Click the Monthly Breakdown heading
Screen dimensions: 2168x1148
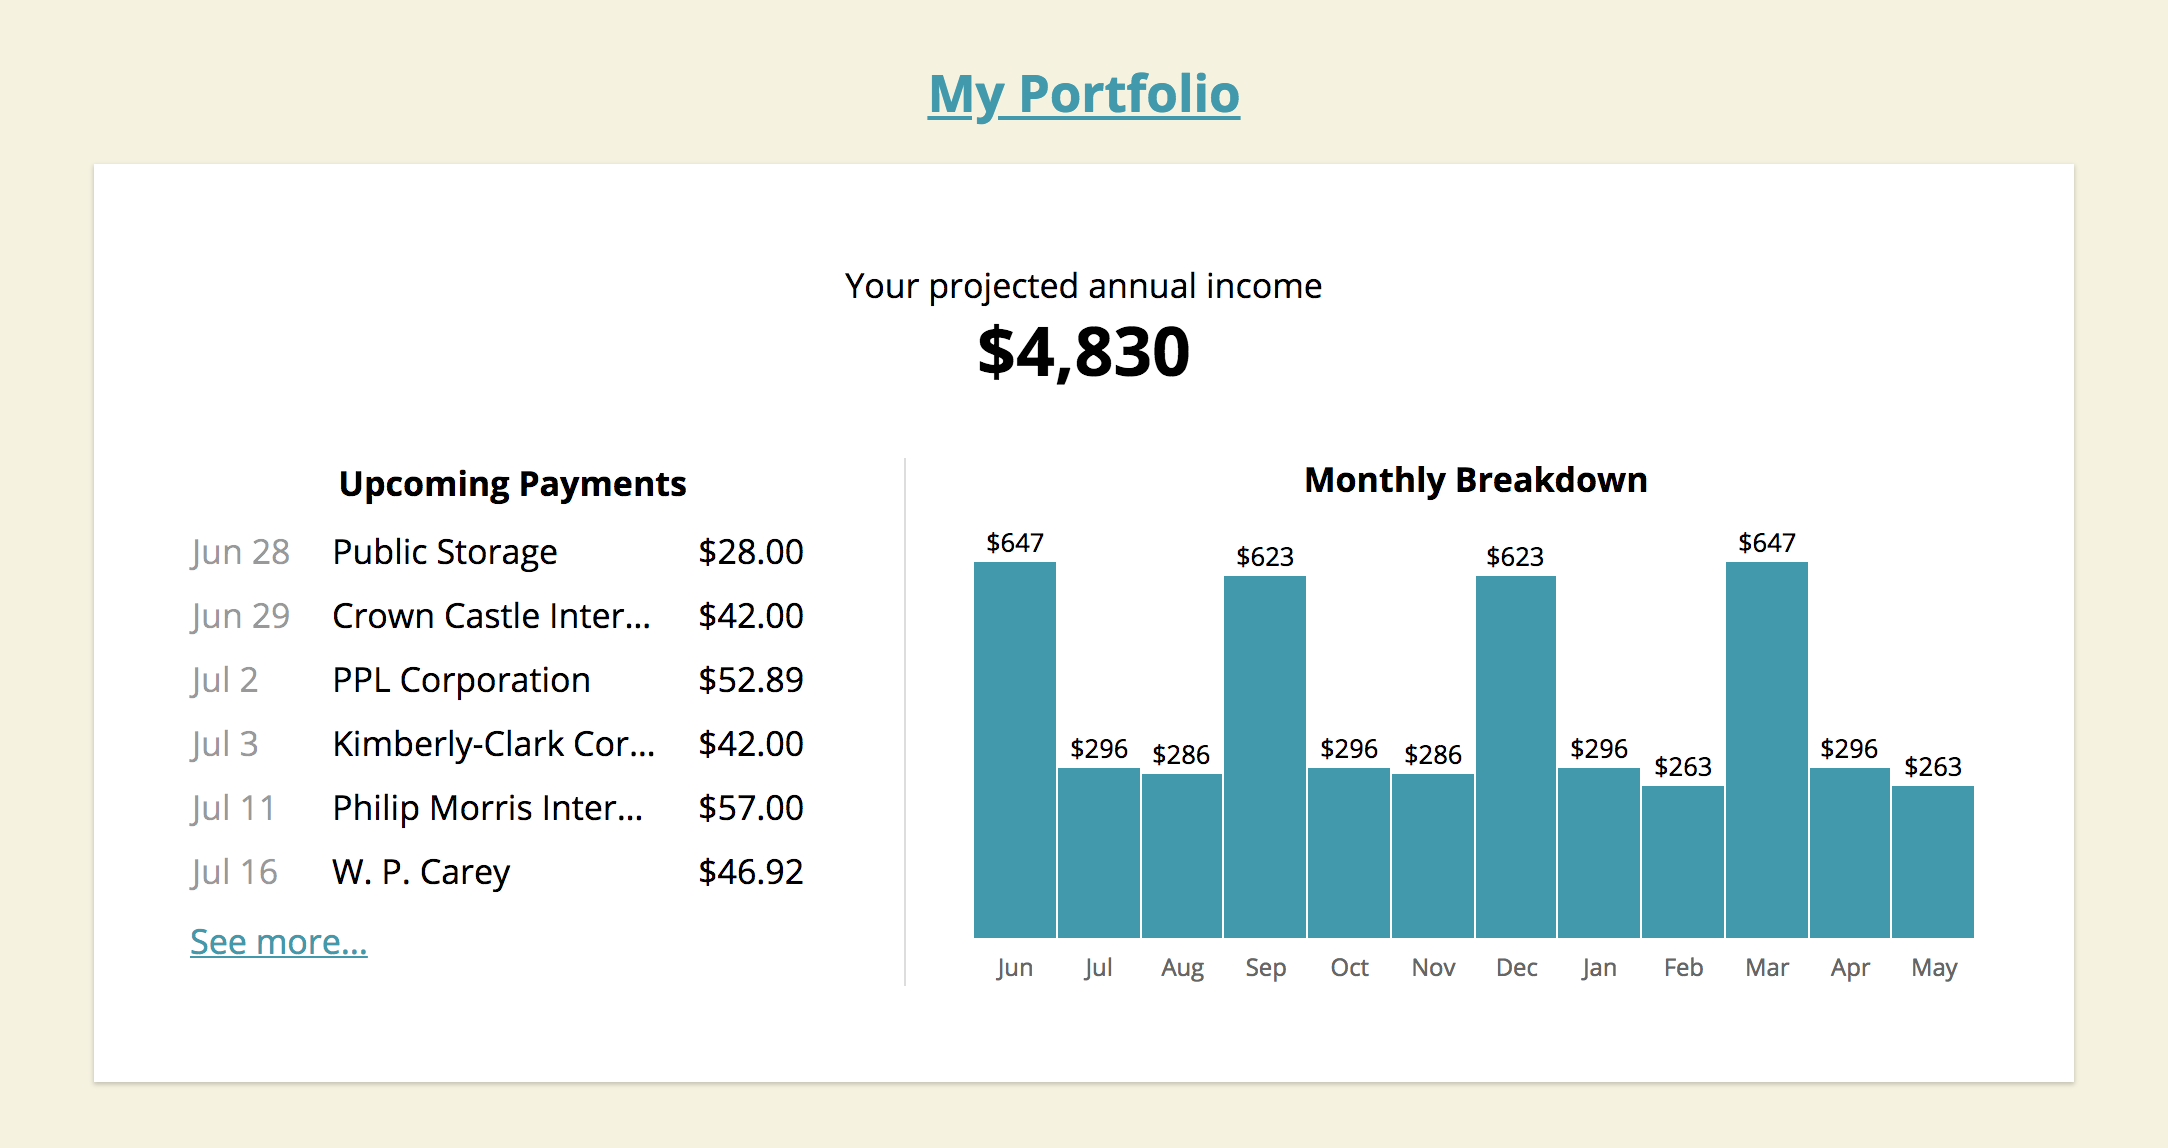click(x=1476, y=480)
